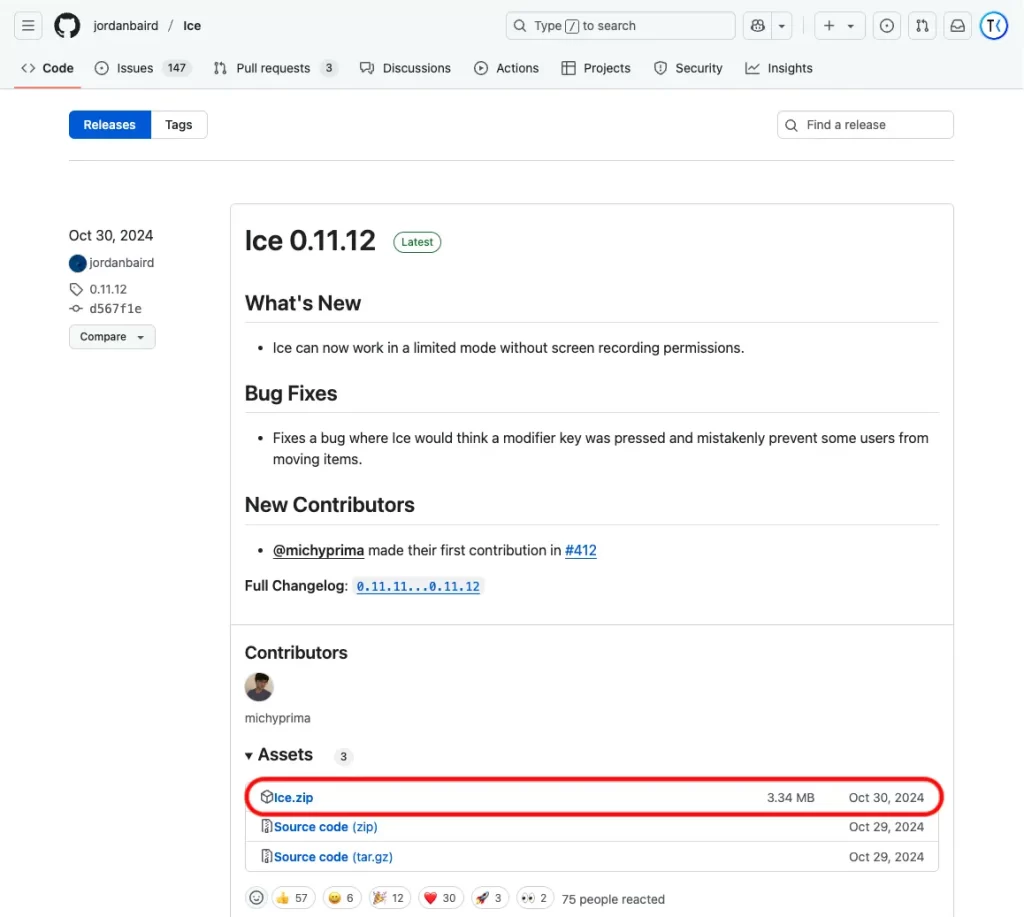Switch to the Code tab
This screenshot has height=917, width=1024.
click(48, 68)
